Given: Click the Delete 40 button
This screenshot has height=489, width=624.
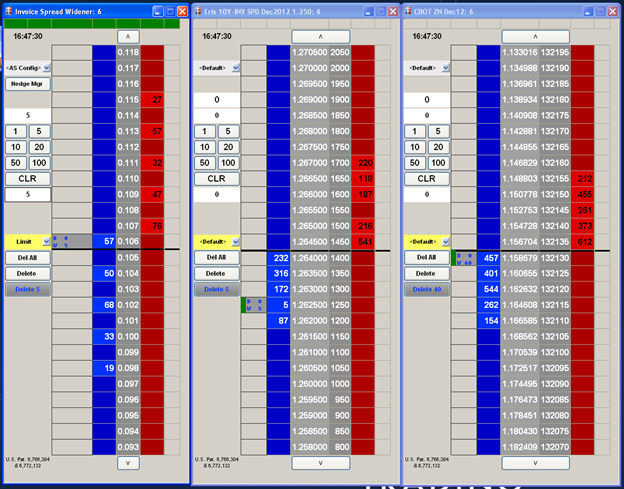Looking at the screenshot, I should tap(427, 289).
